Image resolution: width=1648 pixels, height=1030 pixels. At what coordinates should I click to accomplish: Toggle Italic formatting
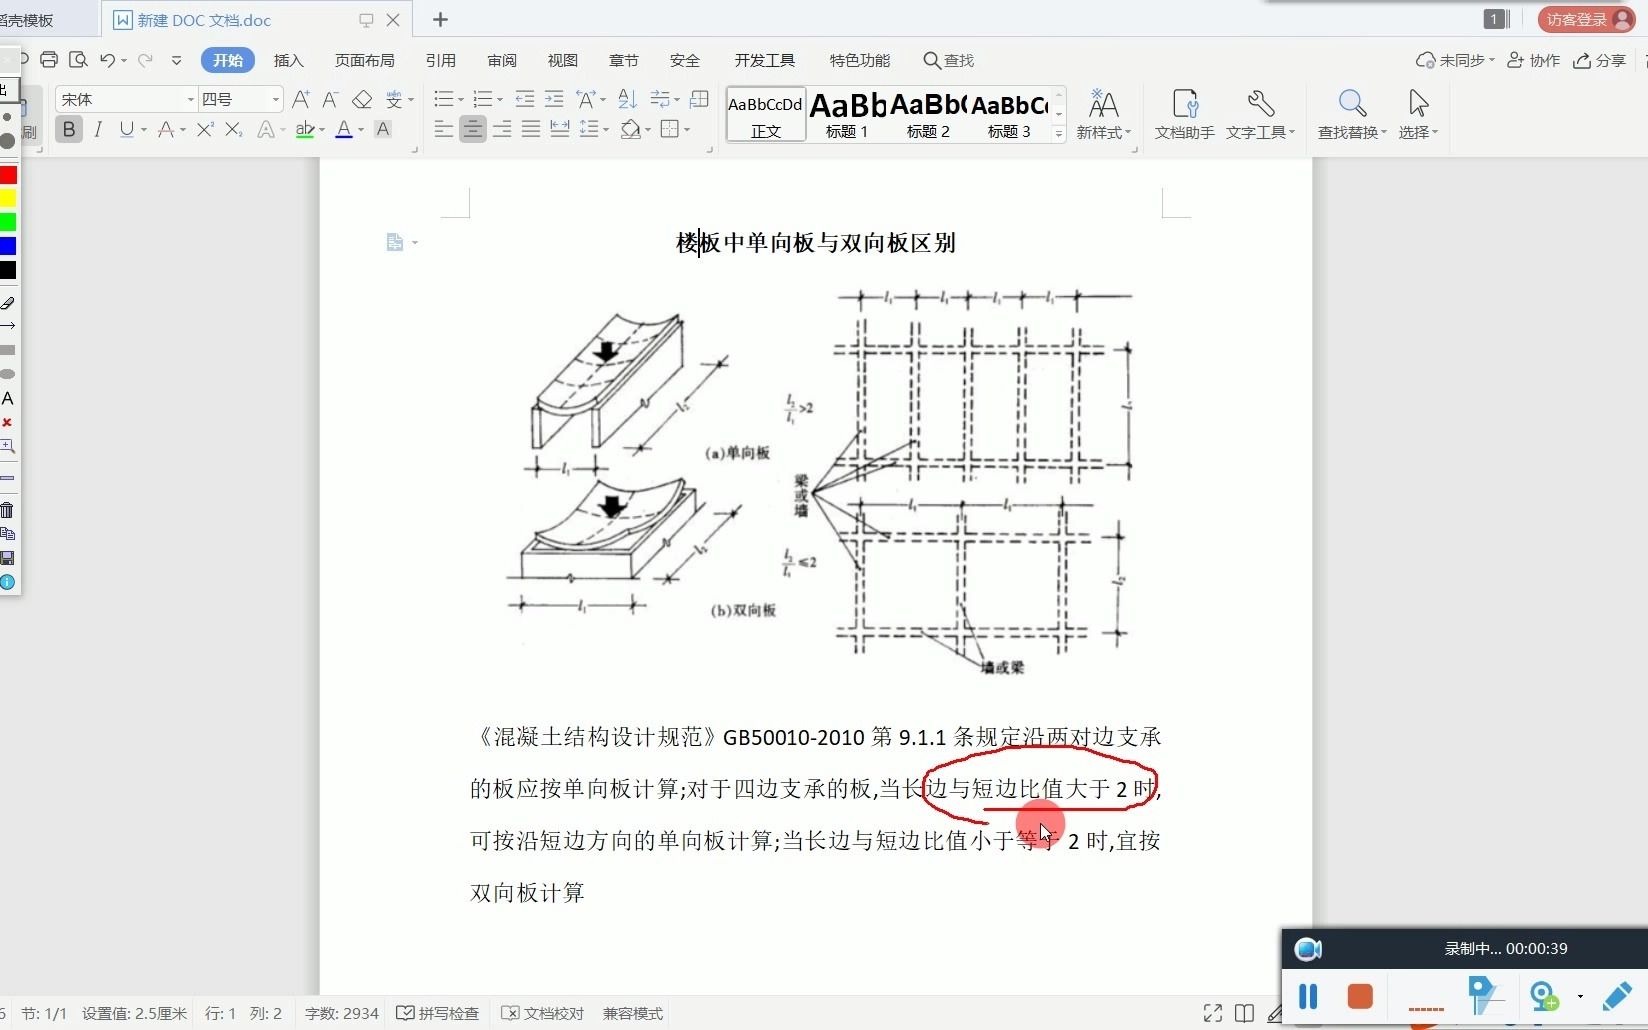pyautogui.click(x=98, y=129)
